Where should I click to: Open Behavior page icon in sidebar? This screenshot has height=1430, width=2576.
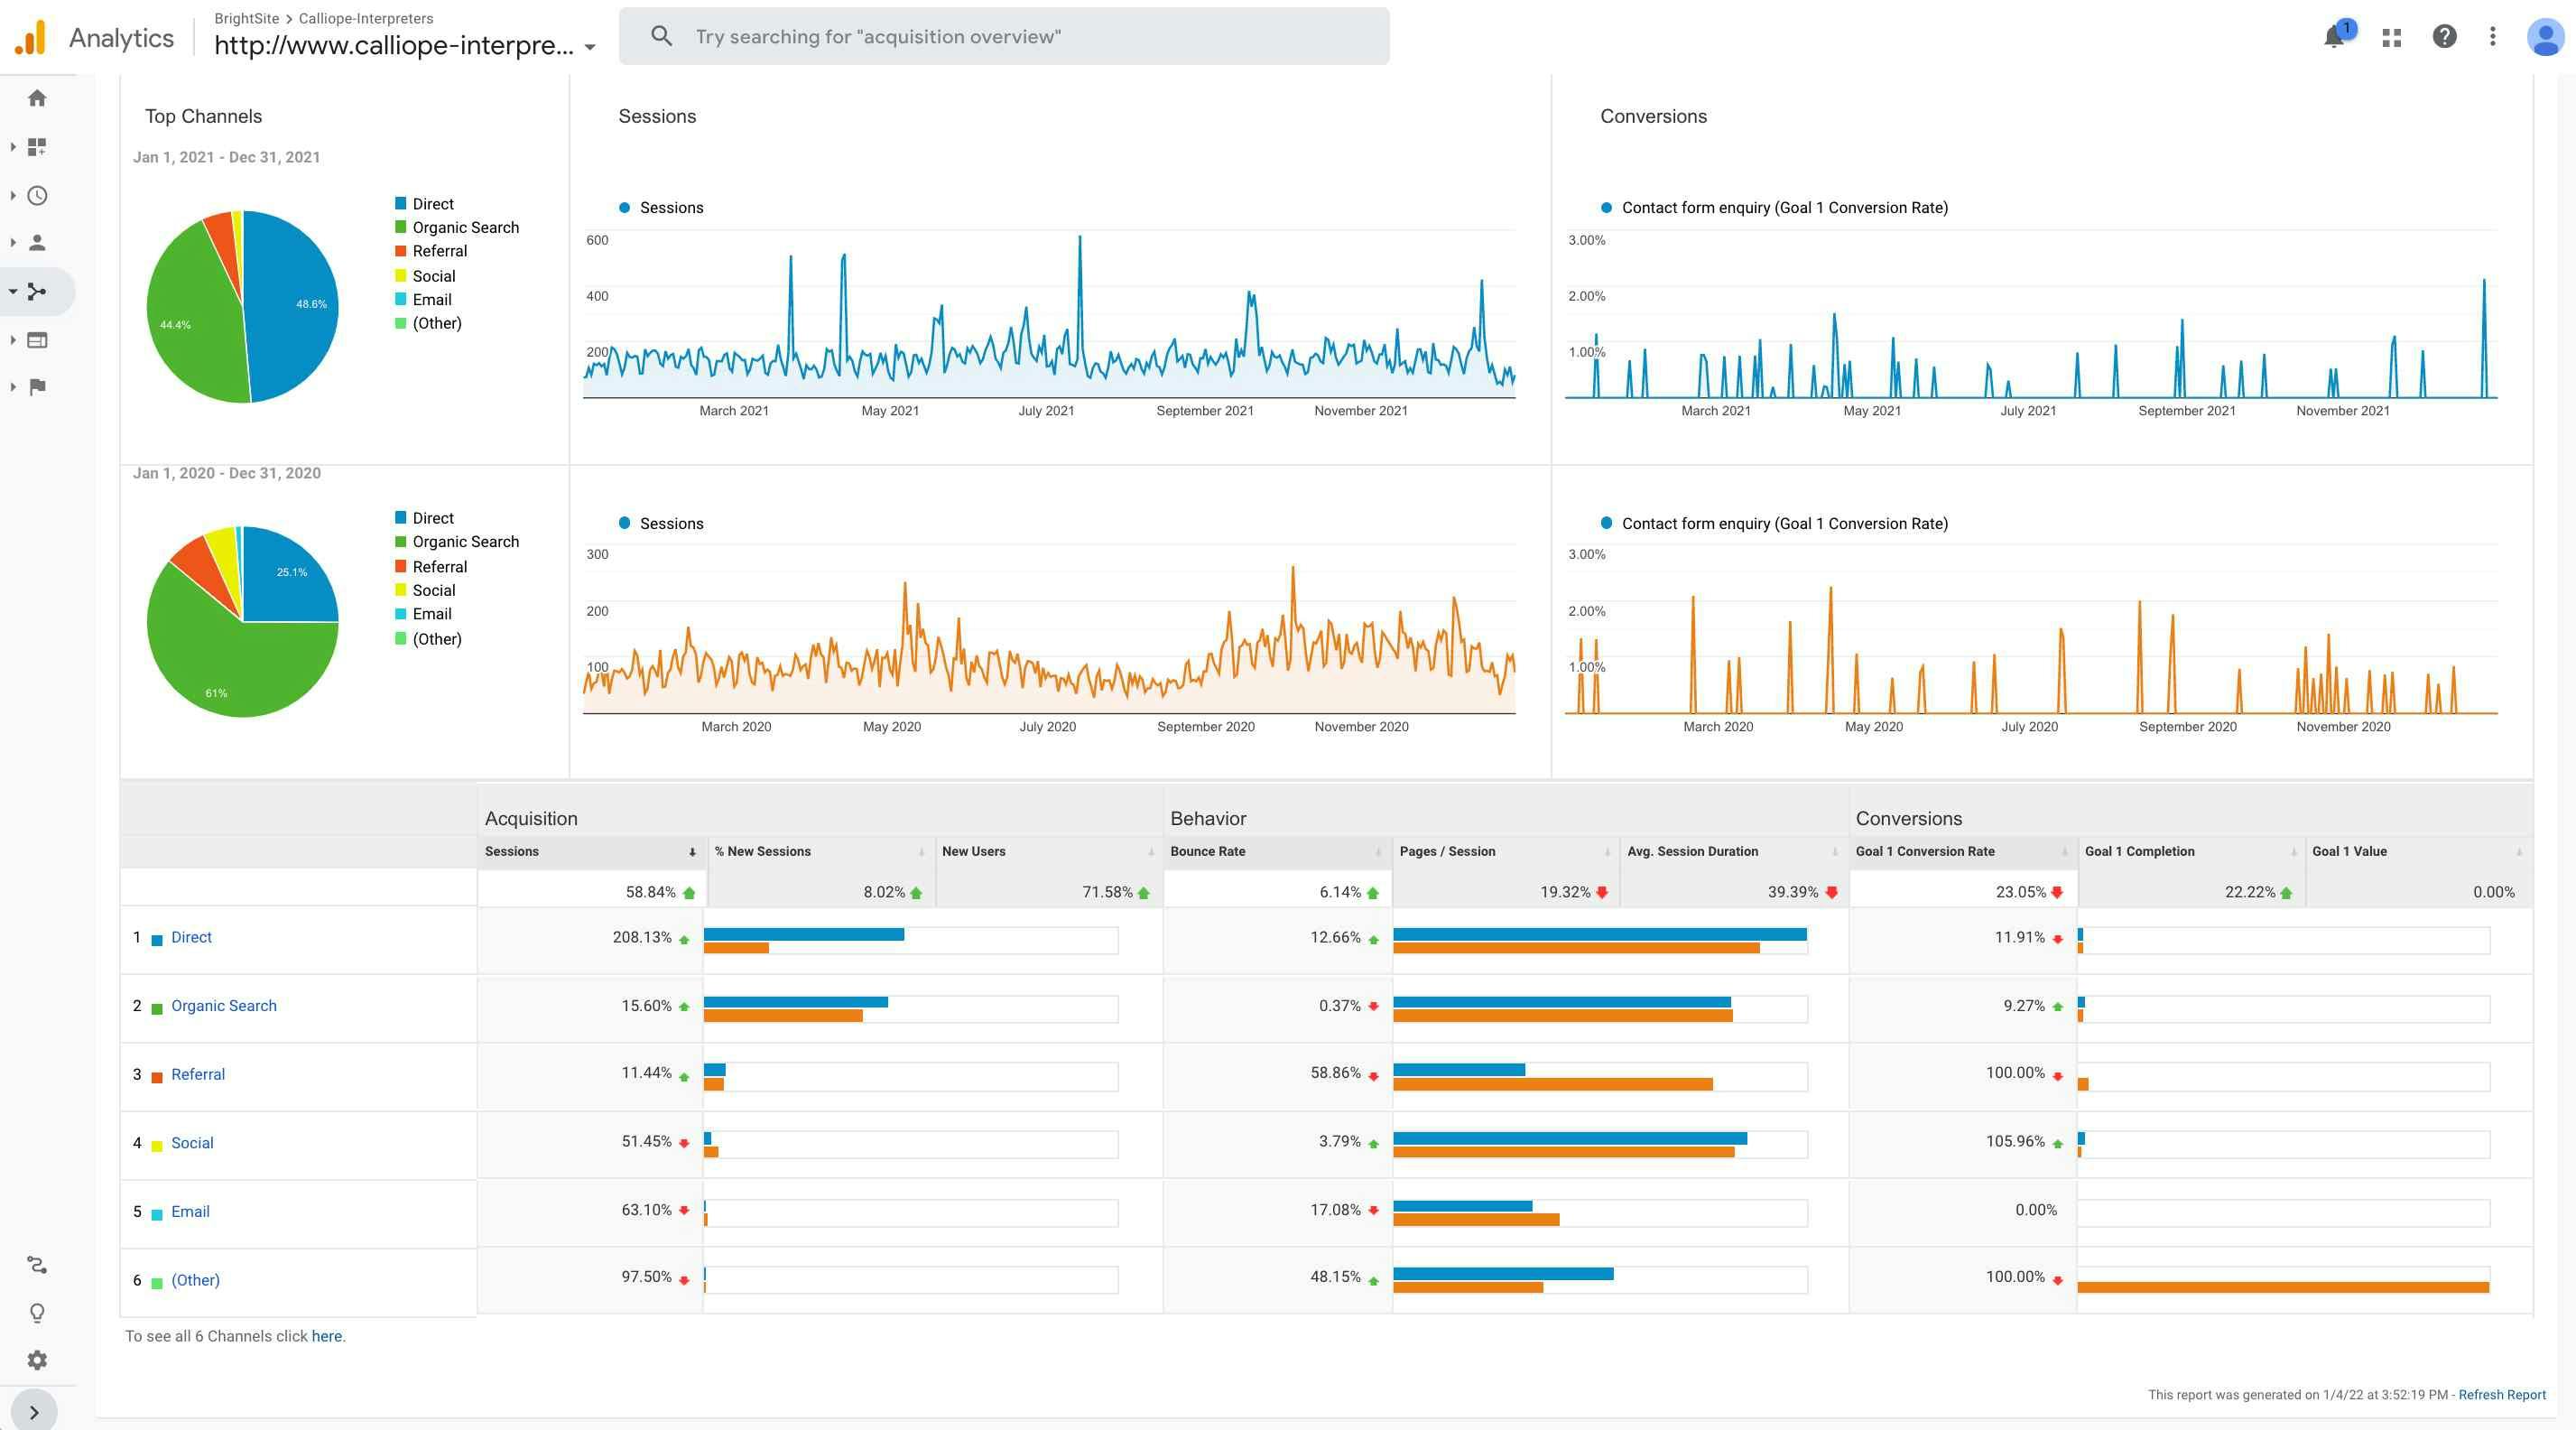37,340
